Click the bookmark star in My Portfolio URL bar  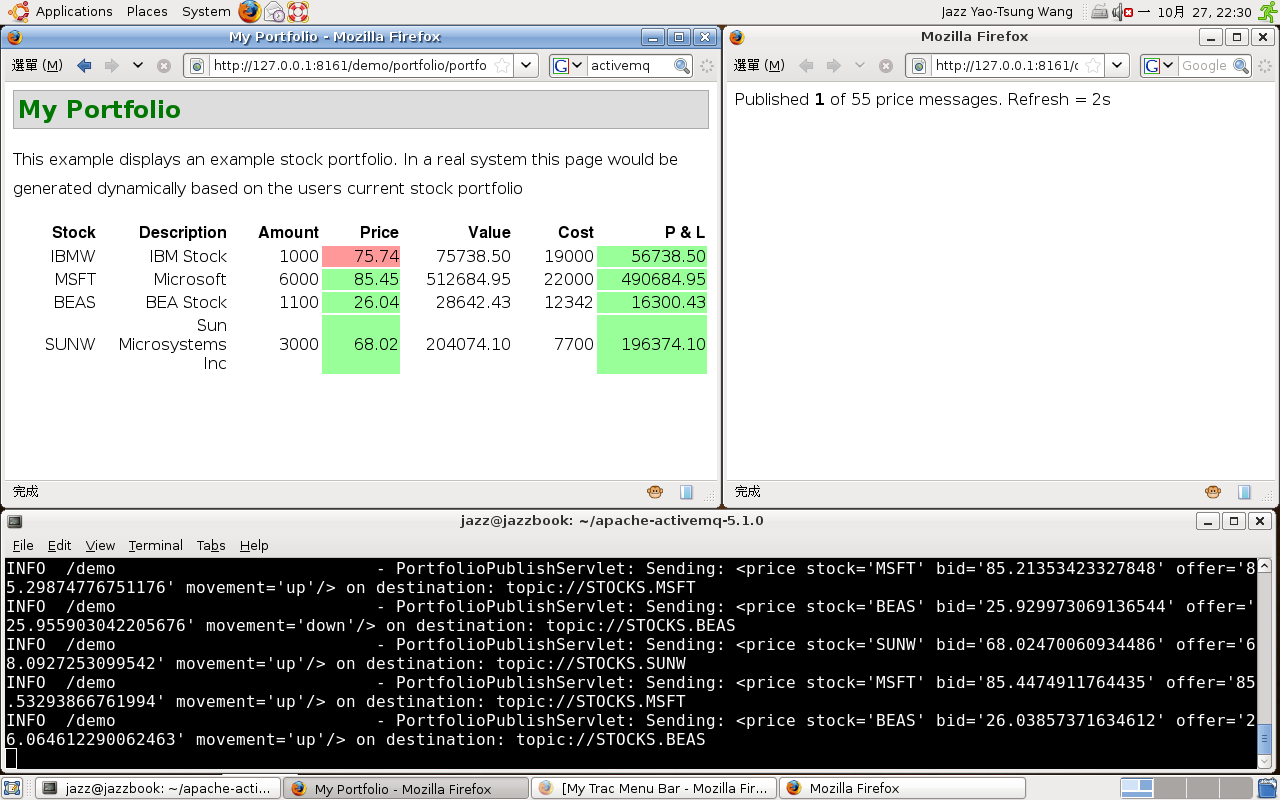click(x=502, y=66)
